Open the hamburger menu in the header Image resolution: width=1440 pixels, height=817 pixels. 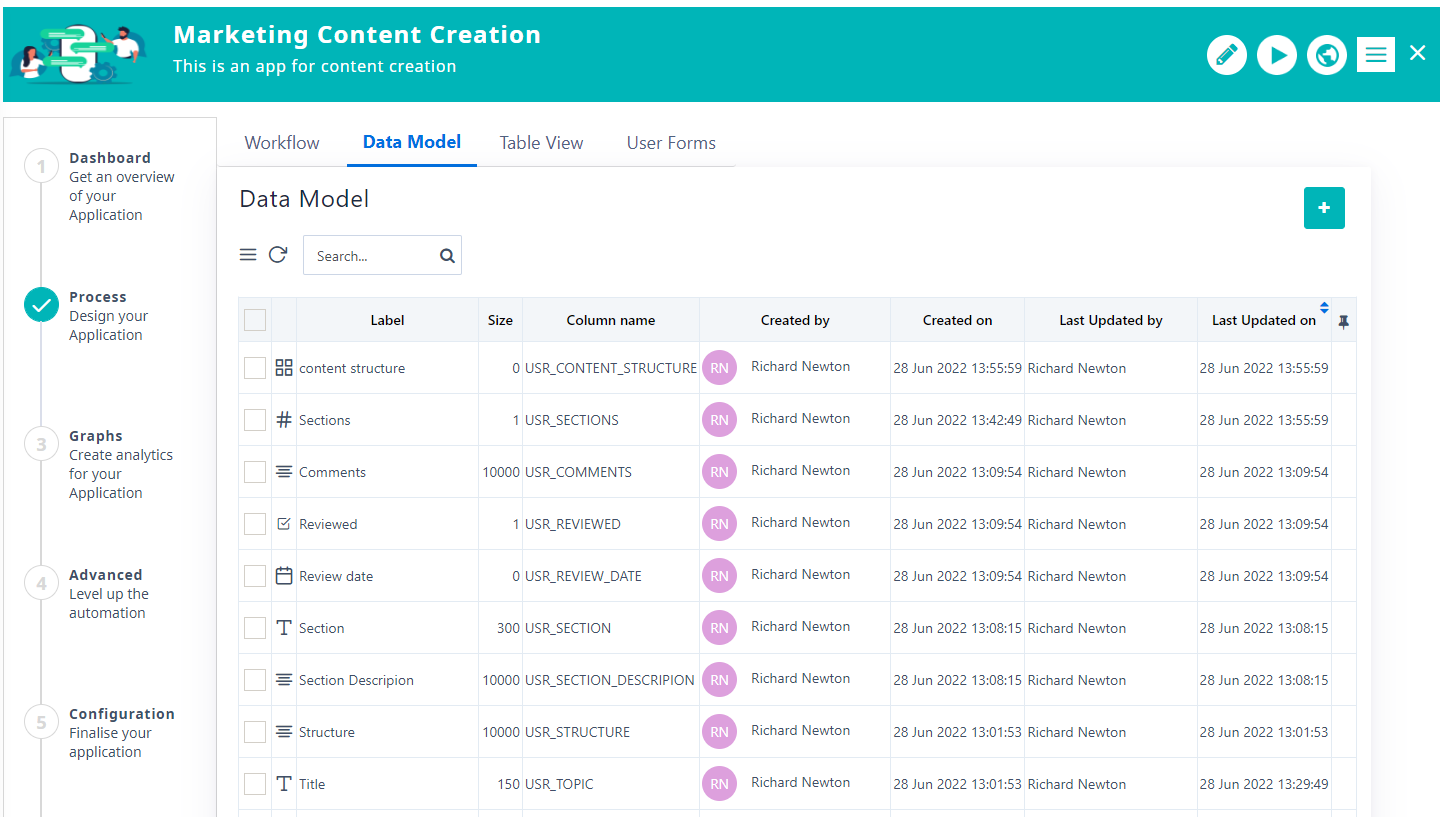(1376, 54)
